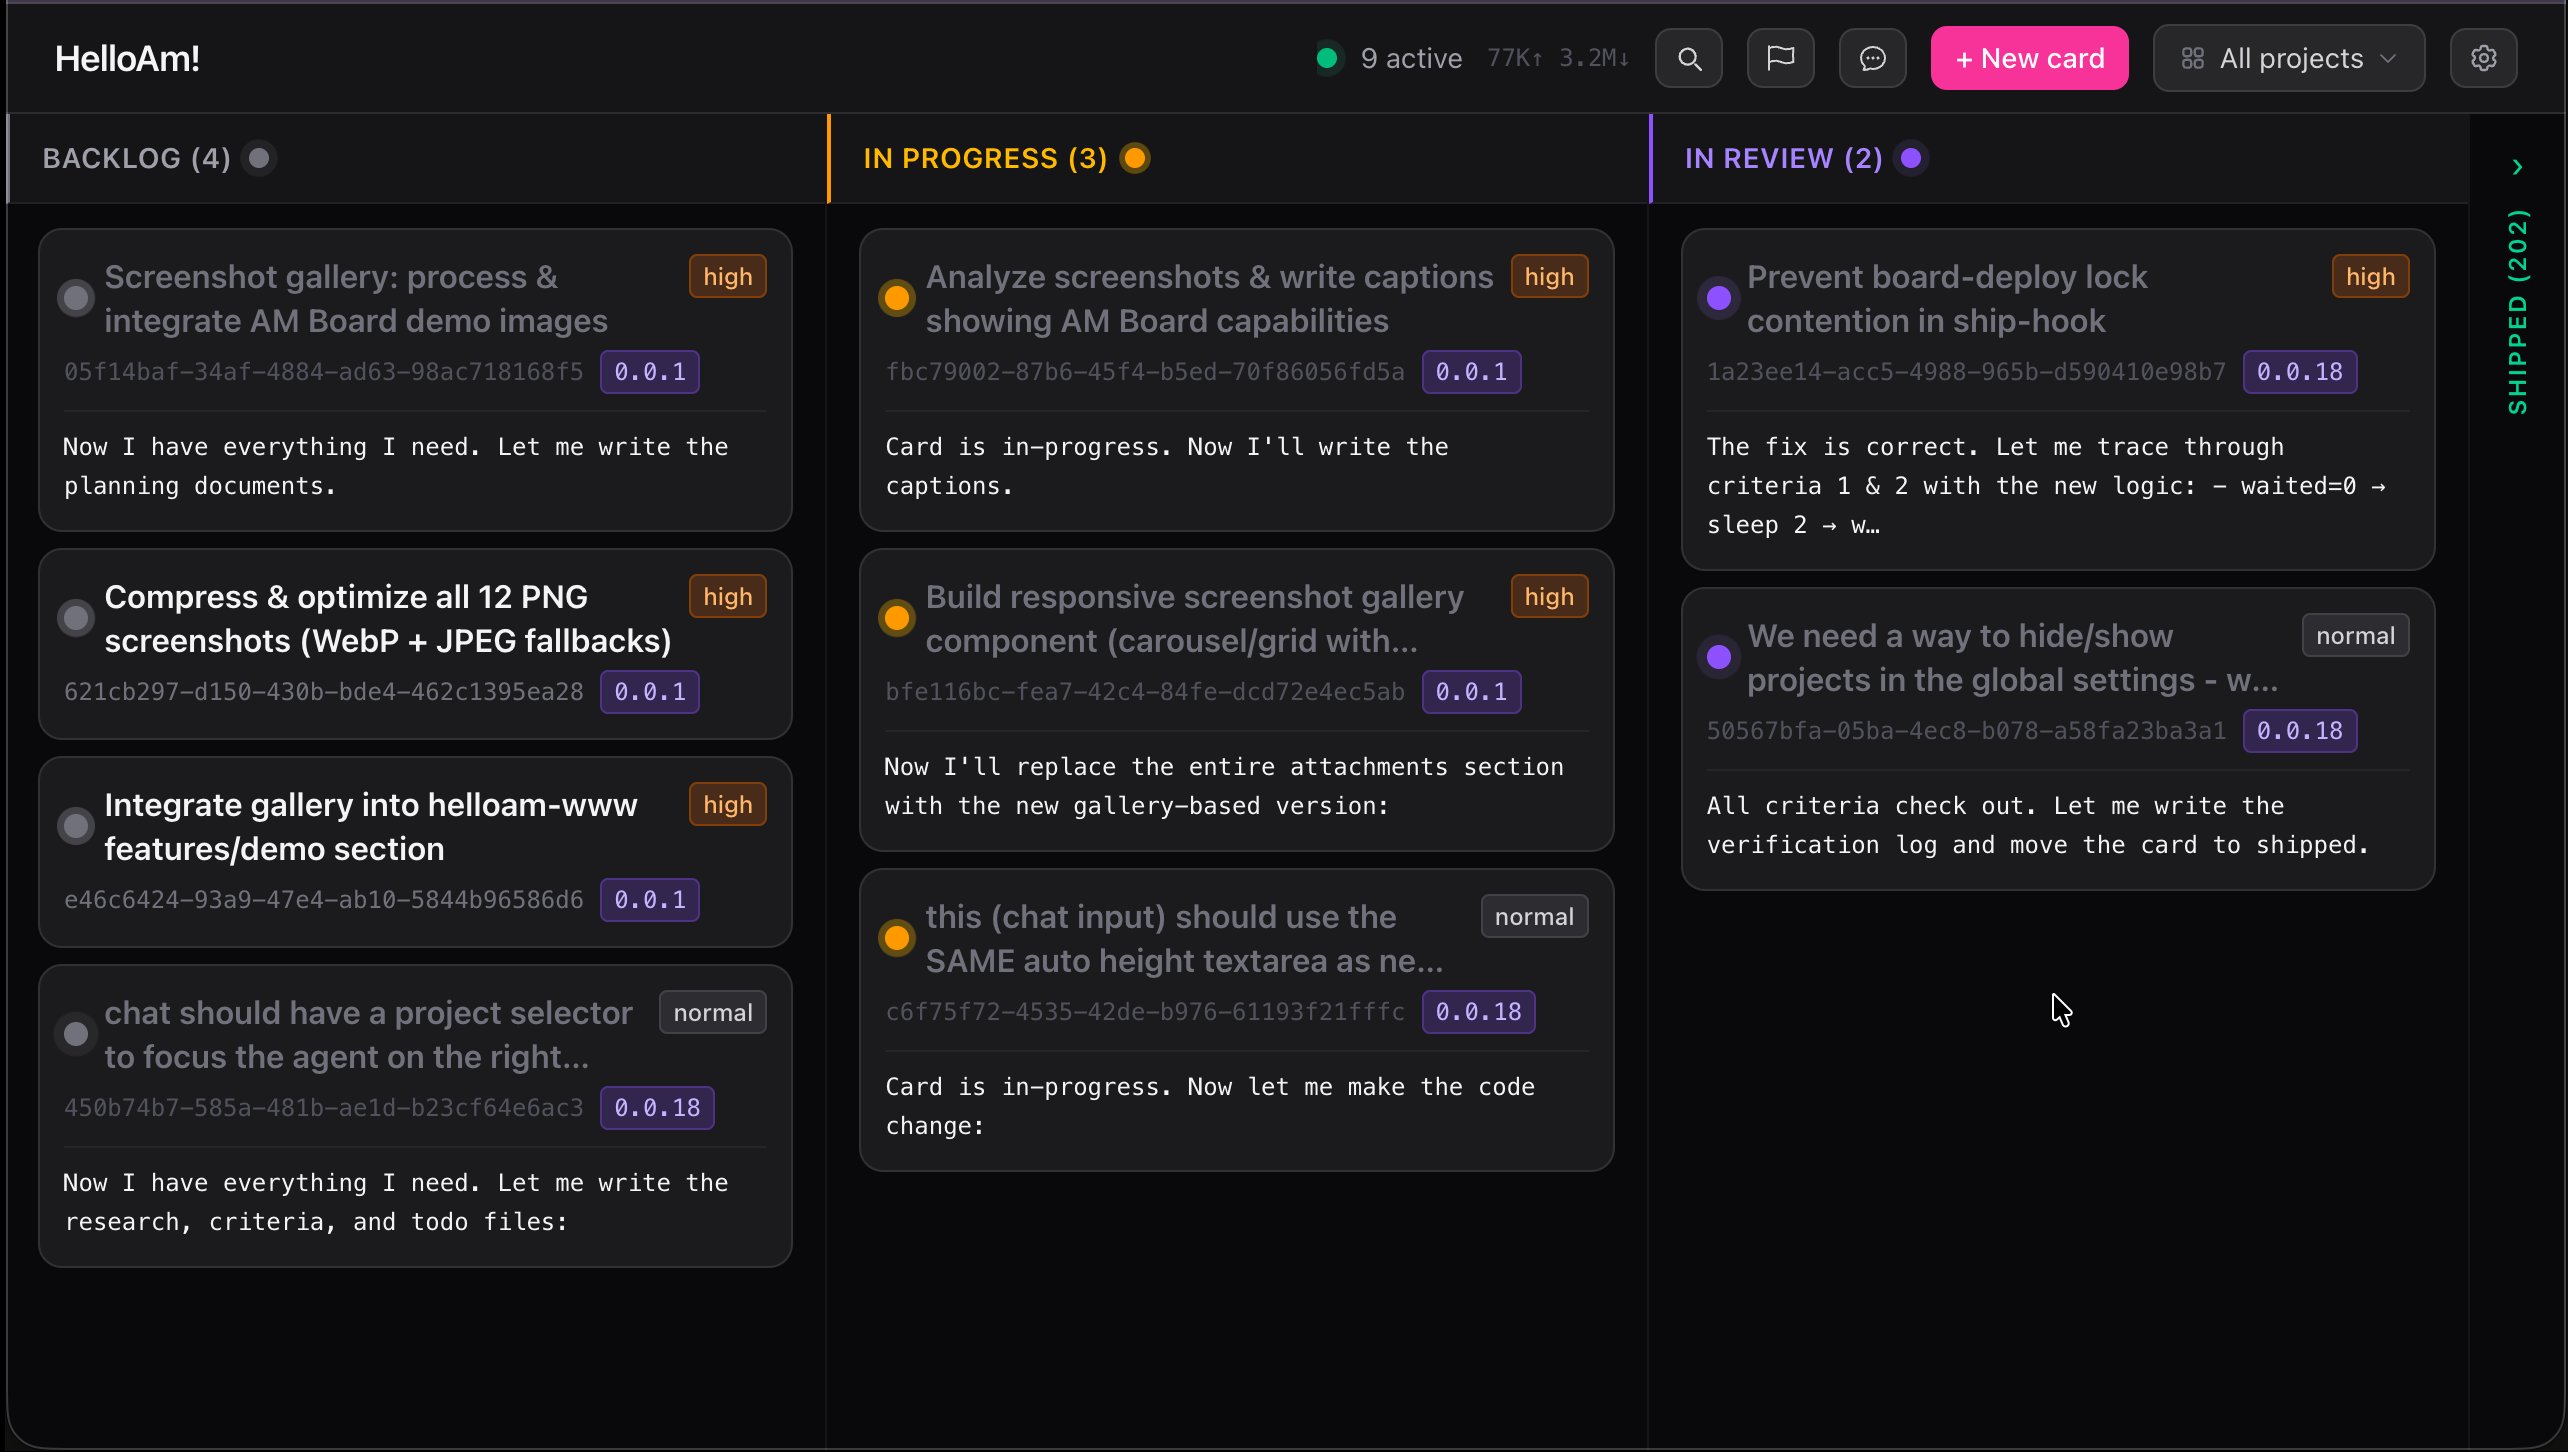Expand the Shipped column chevron
Screen dimensions: 2568x1452
click(x=2517, y=168)
